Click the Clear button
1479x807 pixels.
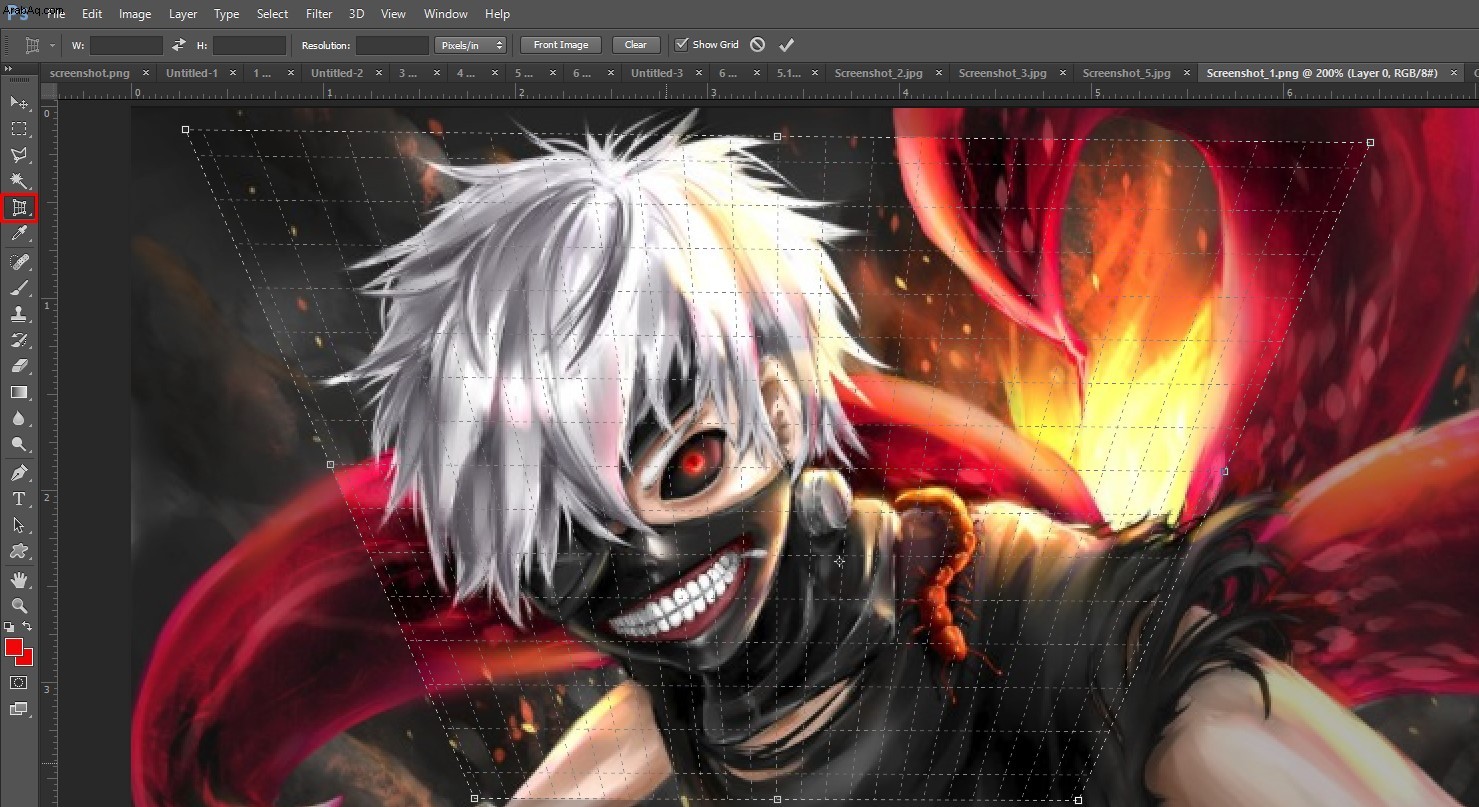(636, 45)
